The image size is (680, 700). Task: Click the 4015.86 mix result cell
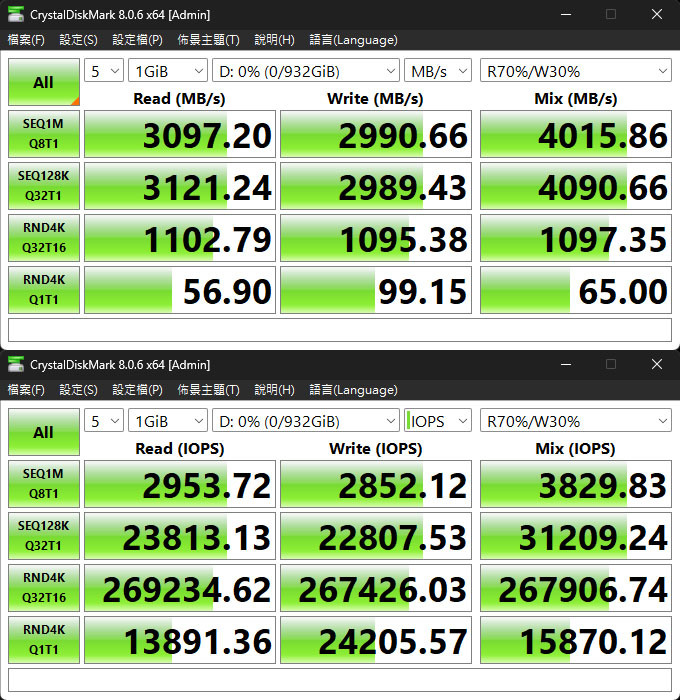[x=576, y=134]
